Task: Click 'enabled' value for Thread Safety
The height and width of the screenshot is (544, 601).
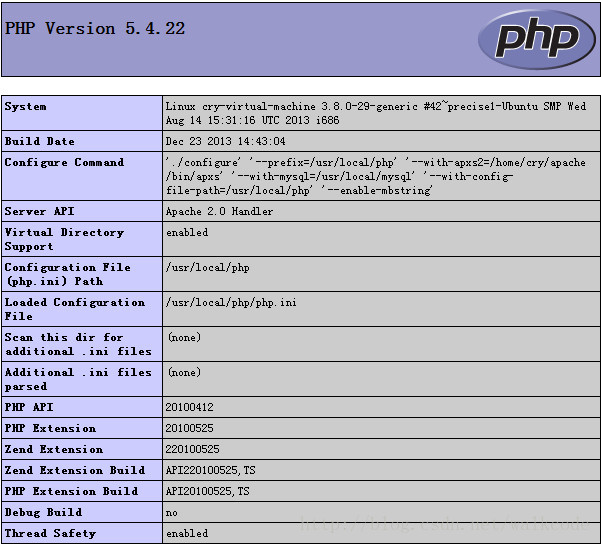Action: point(187,533)
